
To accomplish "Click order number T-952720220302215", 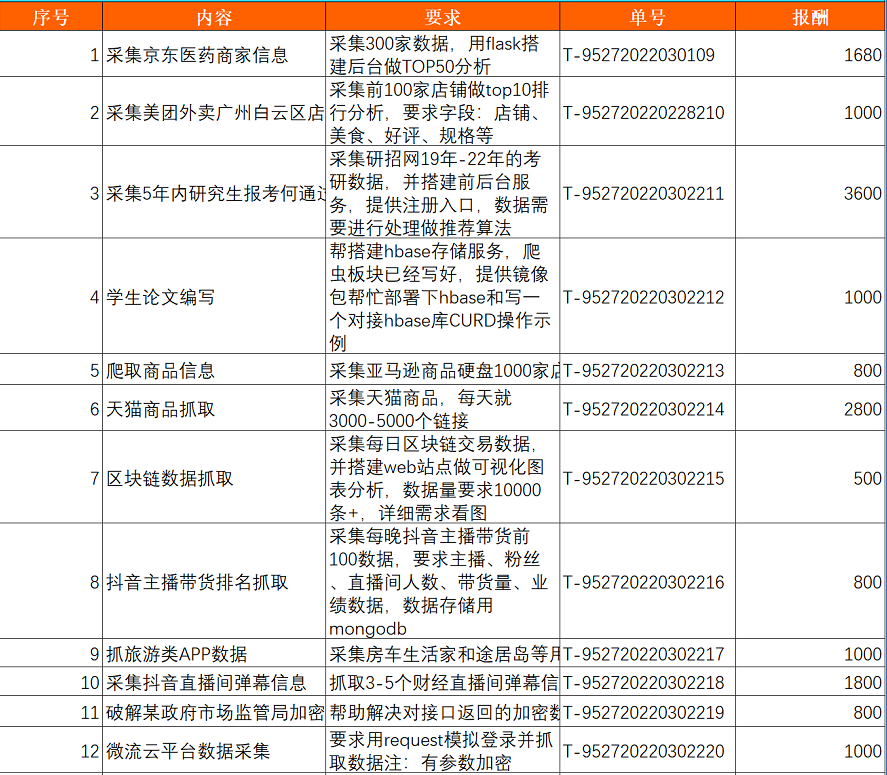I will [648, 477].
